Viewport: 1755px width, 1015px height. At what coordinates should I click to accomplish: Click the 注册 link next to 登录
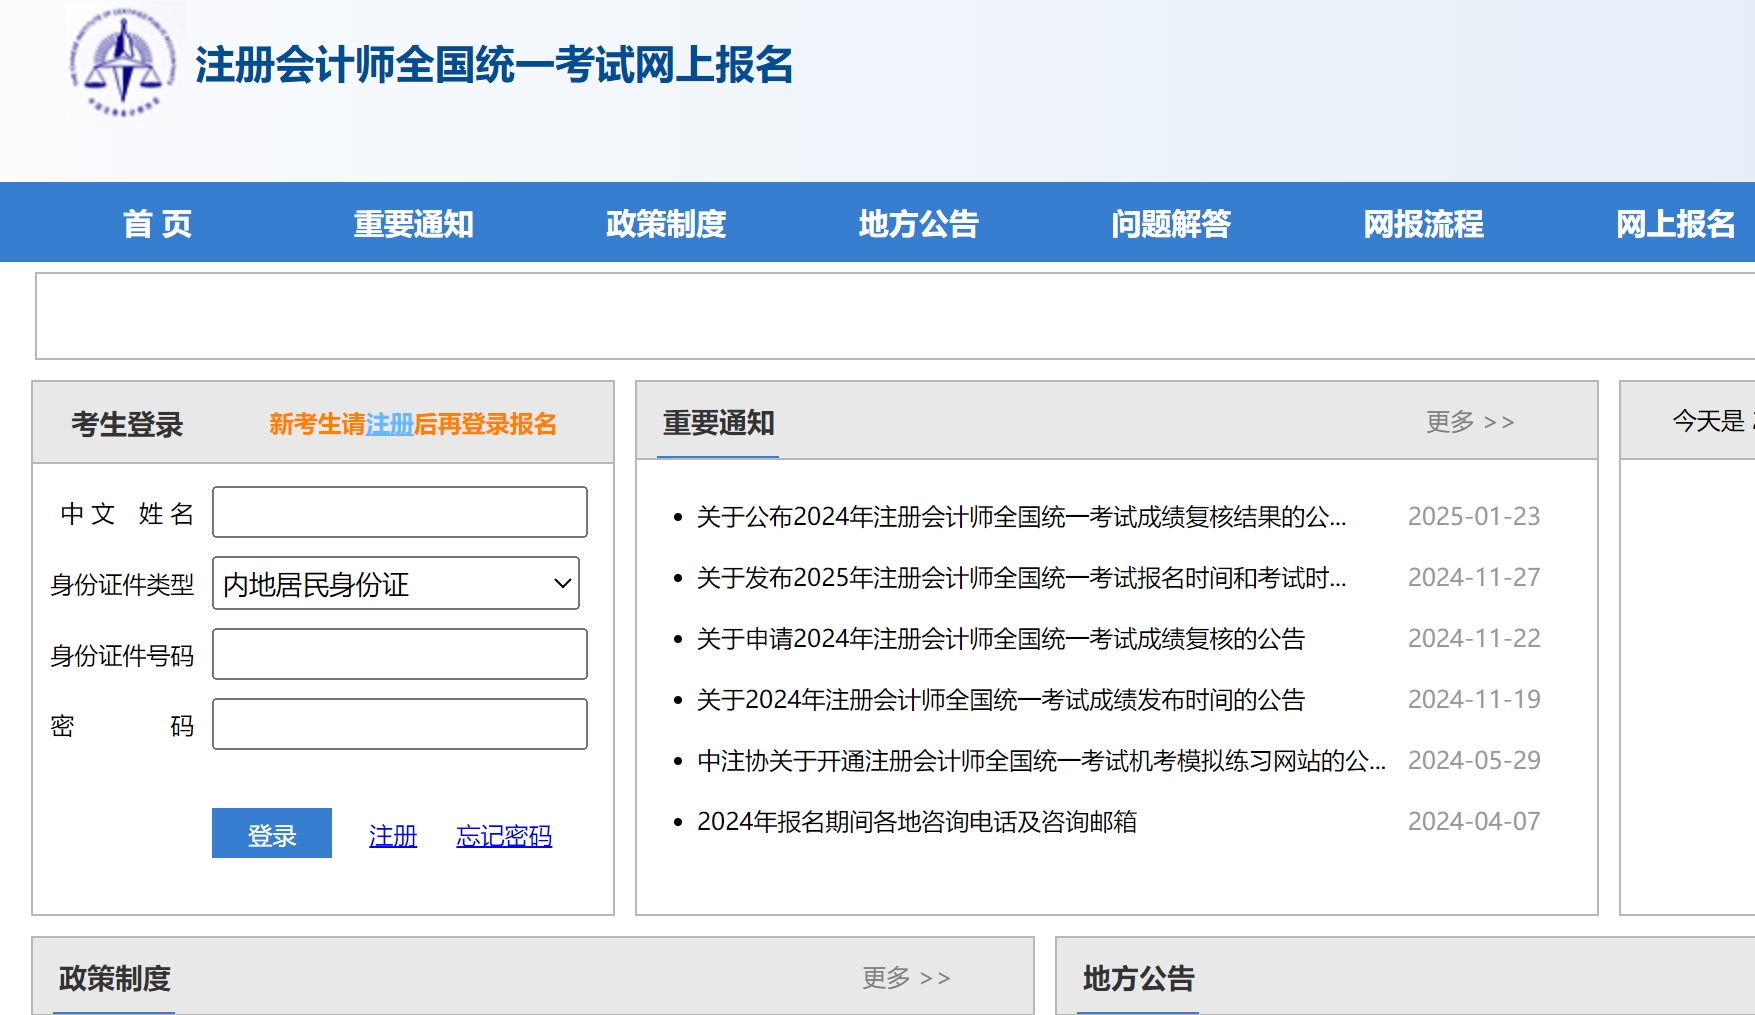coord(393,836)
